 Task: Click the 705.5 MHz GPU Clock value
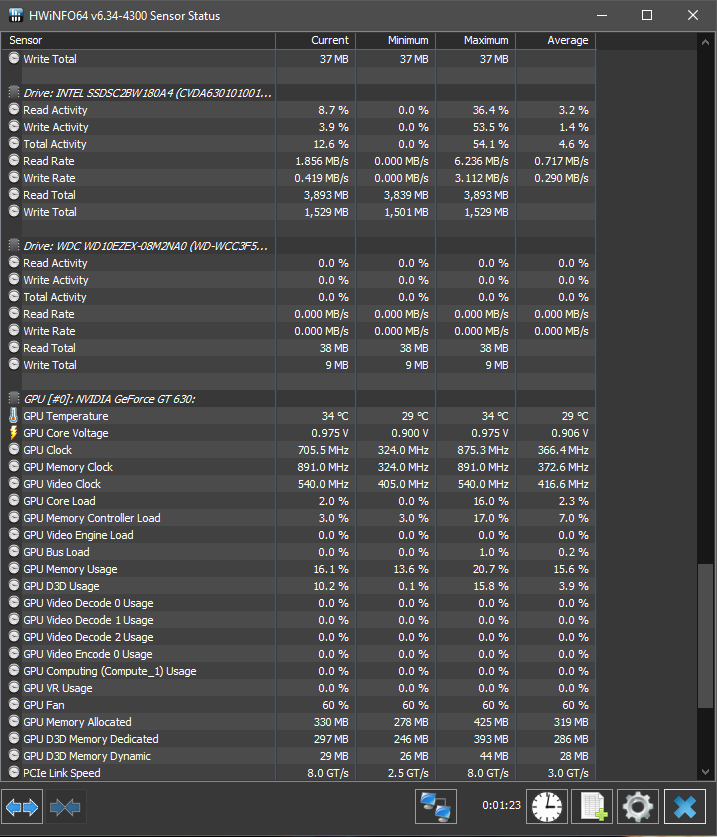[323, 450]
